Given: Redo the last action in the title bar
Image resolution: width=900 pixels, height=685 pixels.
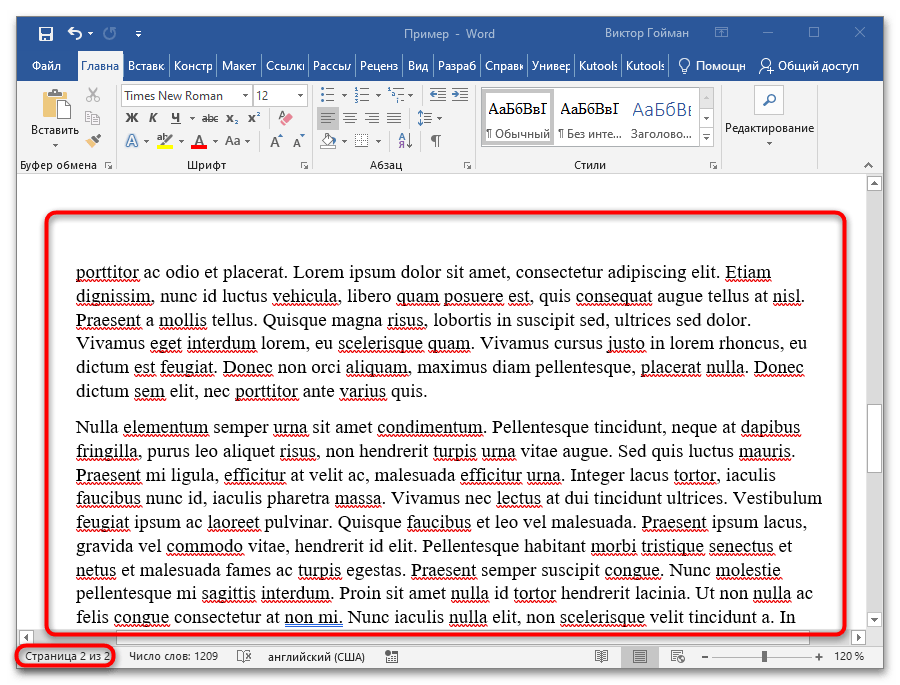Looking at the screenshot, I should (x=110, y=33).
